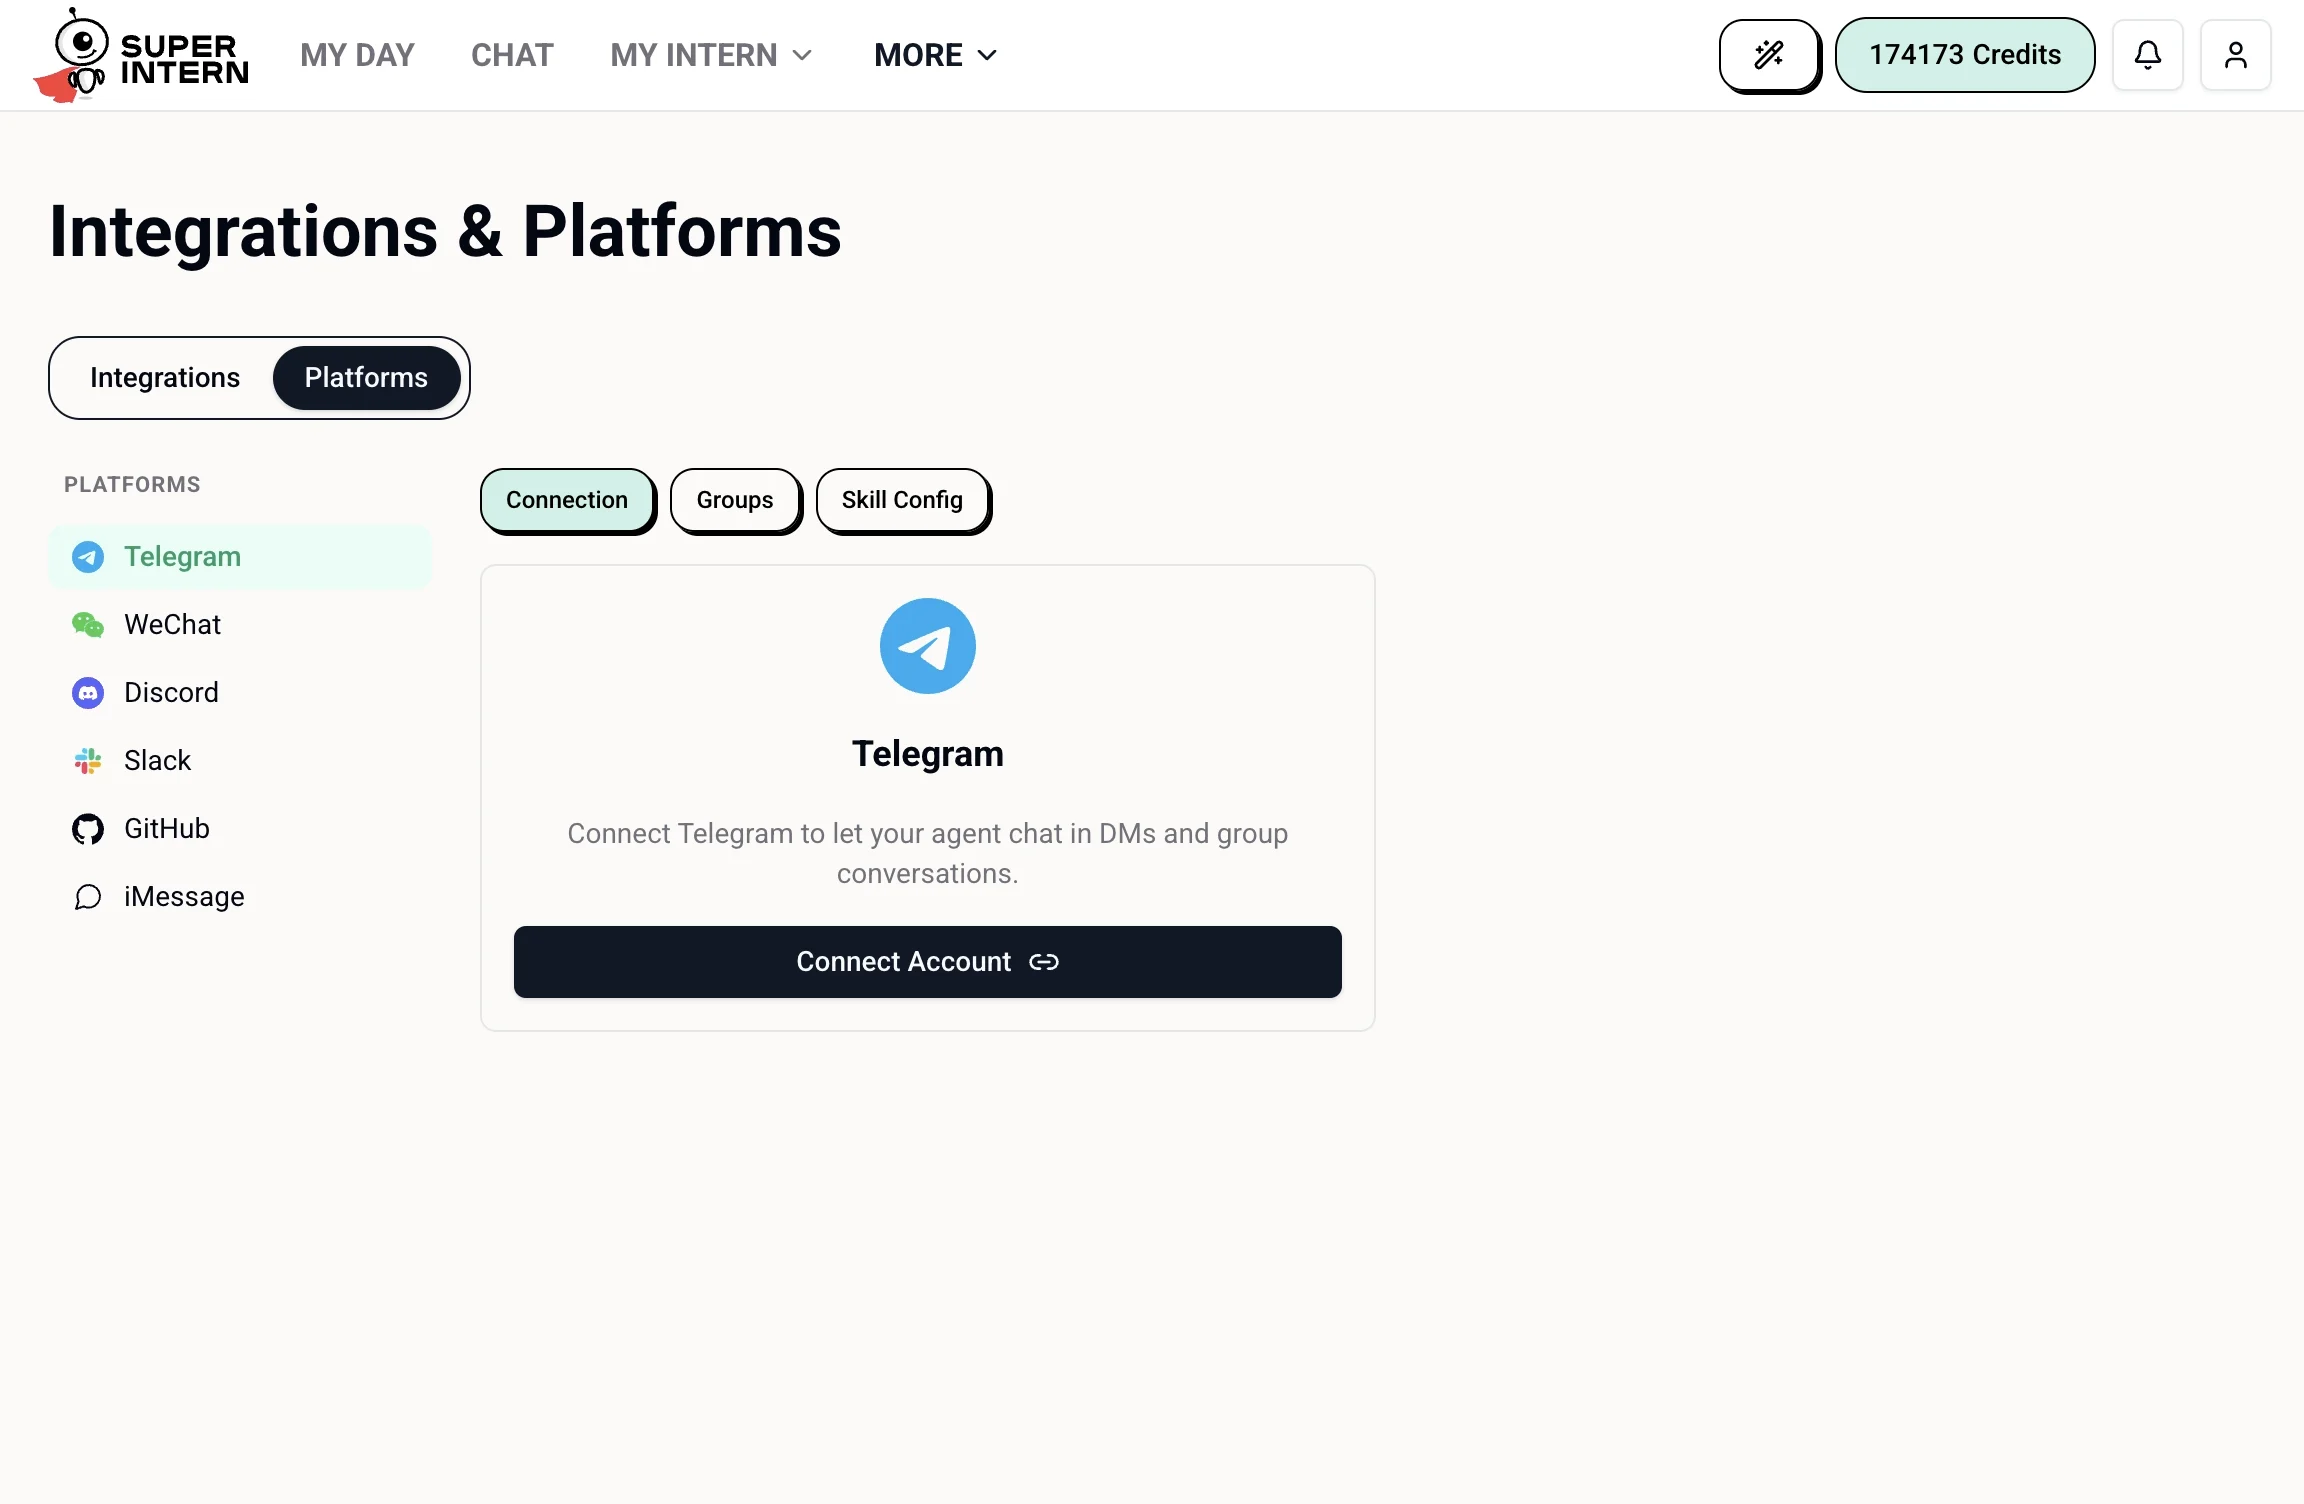Select iMessage platform
2304x1504 pixels.
click(240, 897)
